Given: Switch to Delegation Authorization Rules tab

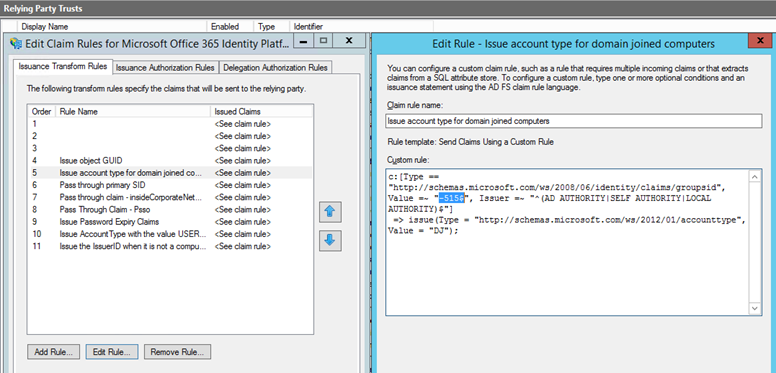Looking at the screenshot, I should pyautogui.click(x=275, y=68).
